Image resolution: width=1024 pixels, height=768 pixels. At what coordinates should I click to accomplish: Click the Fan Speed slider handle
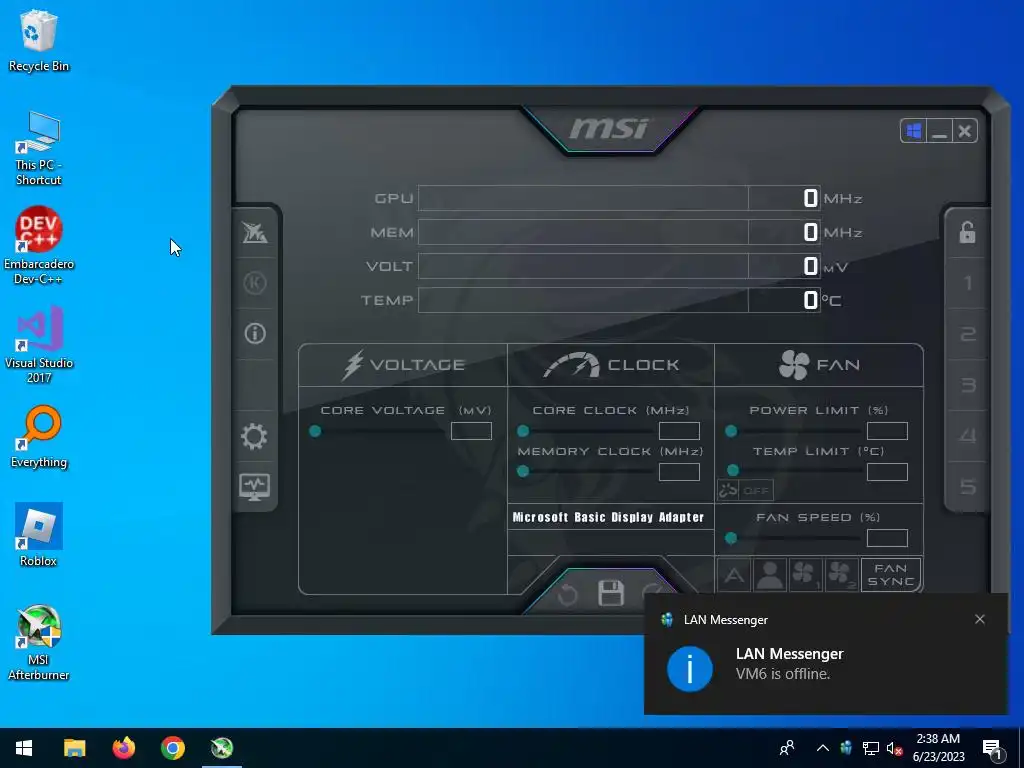pos(731,538)
